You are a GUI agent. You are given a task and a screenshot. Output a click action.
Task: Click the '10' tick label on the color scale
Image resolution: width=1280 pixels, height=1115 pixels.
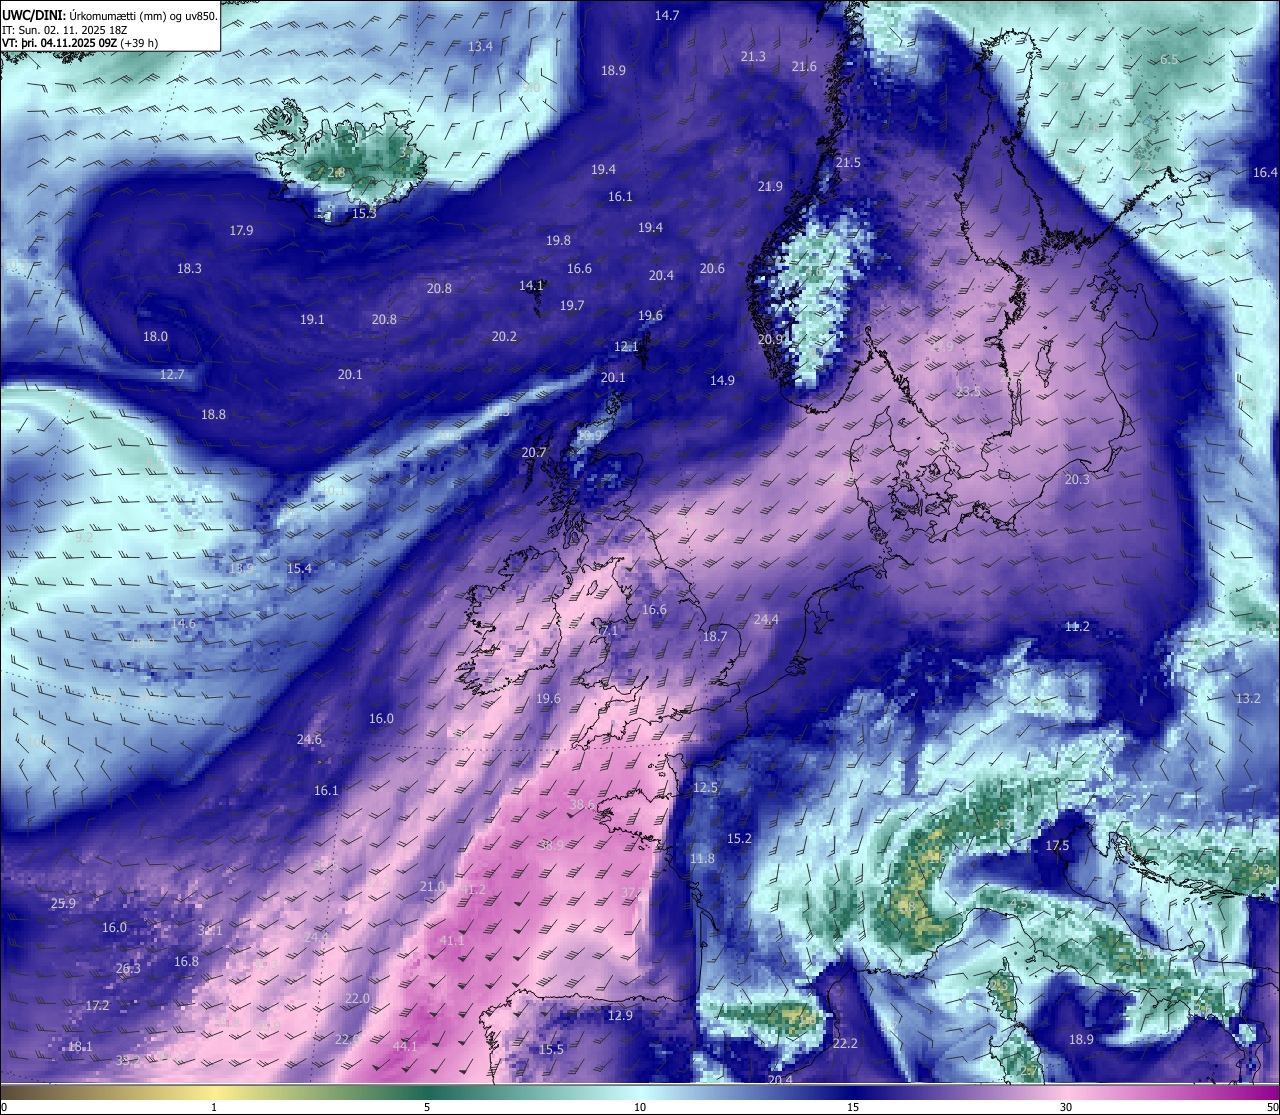(640, 1107)
